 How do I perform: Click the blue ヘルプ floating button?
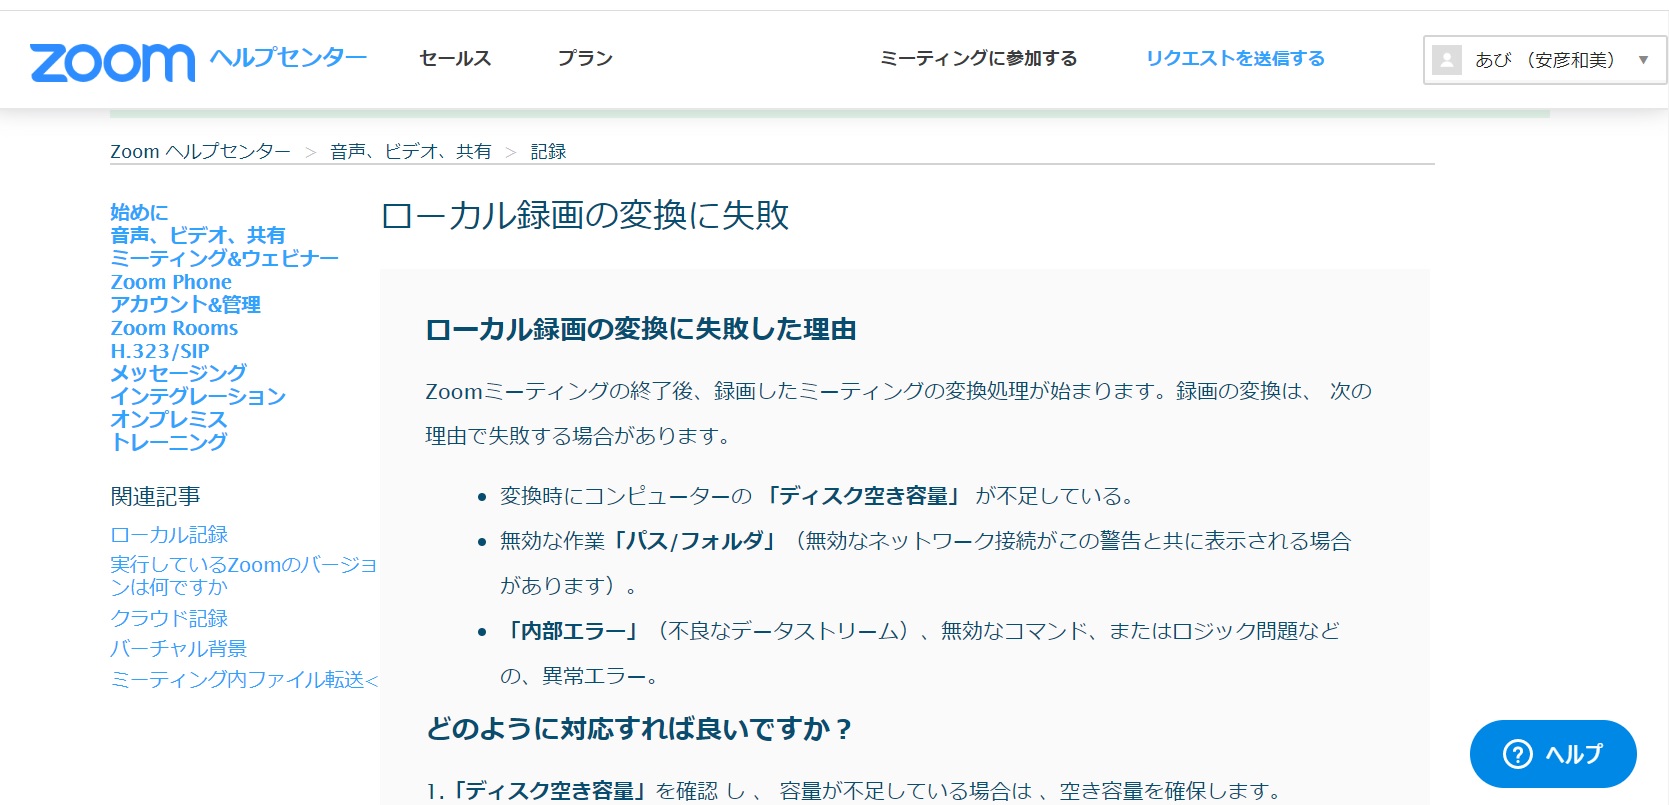1553,754
